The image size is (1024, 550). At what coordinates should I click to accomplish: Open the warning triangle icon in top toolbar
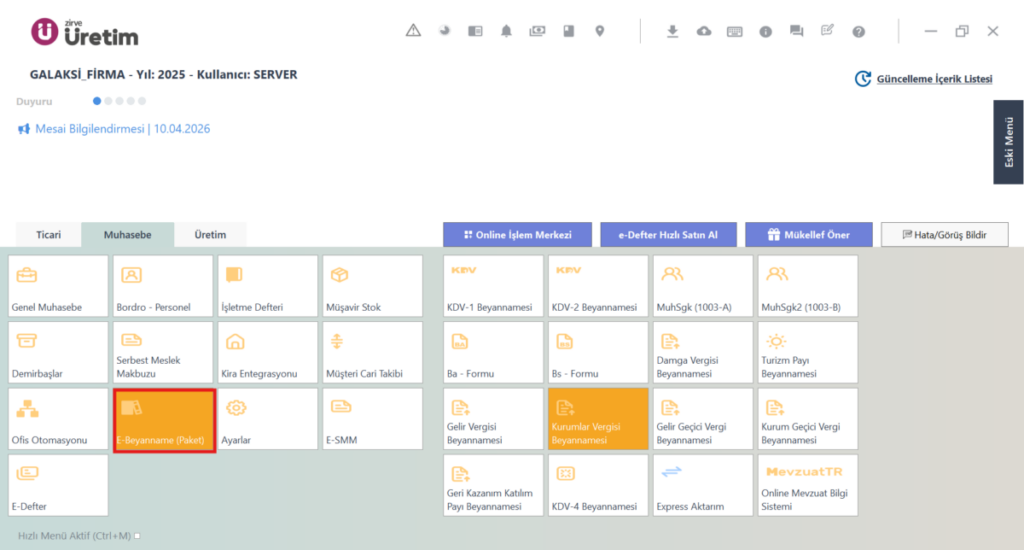[413, 31]
